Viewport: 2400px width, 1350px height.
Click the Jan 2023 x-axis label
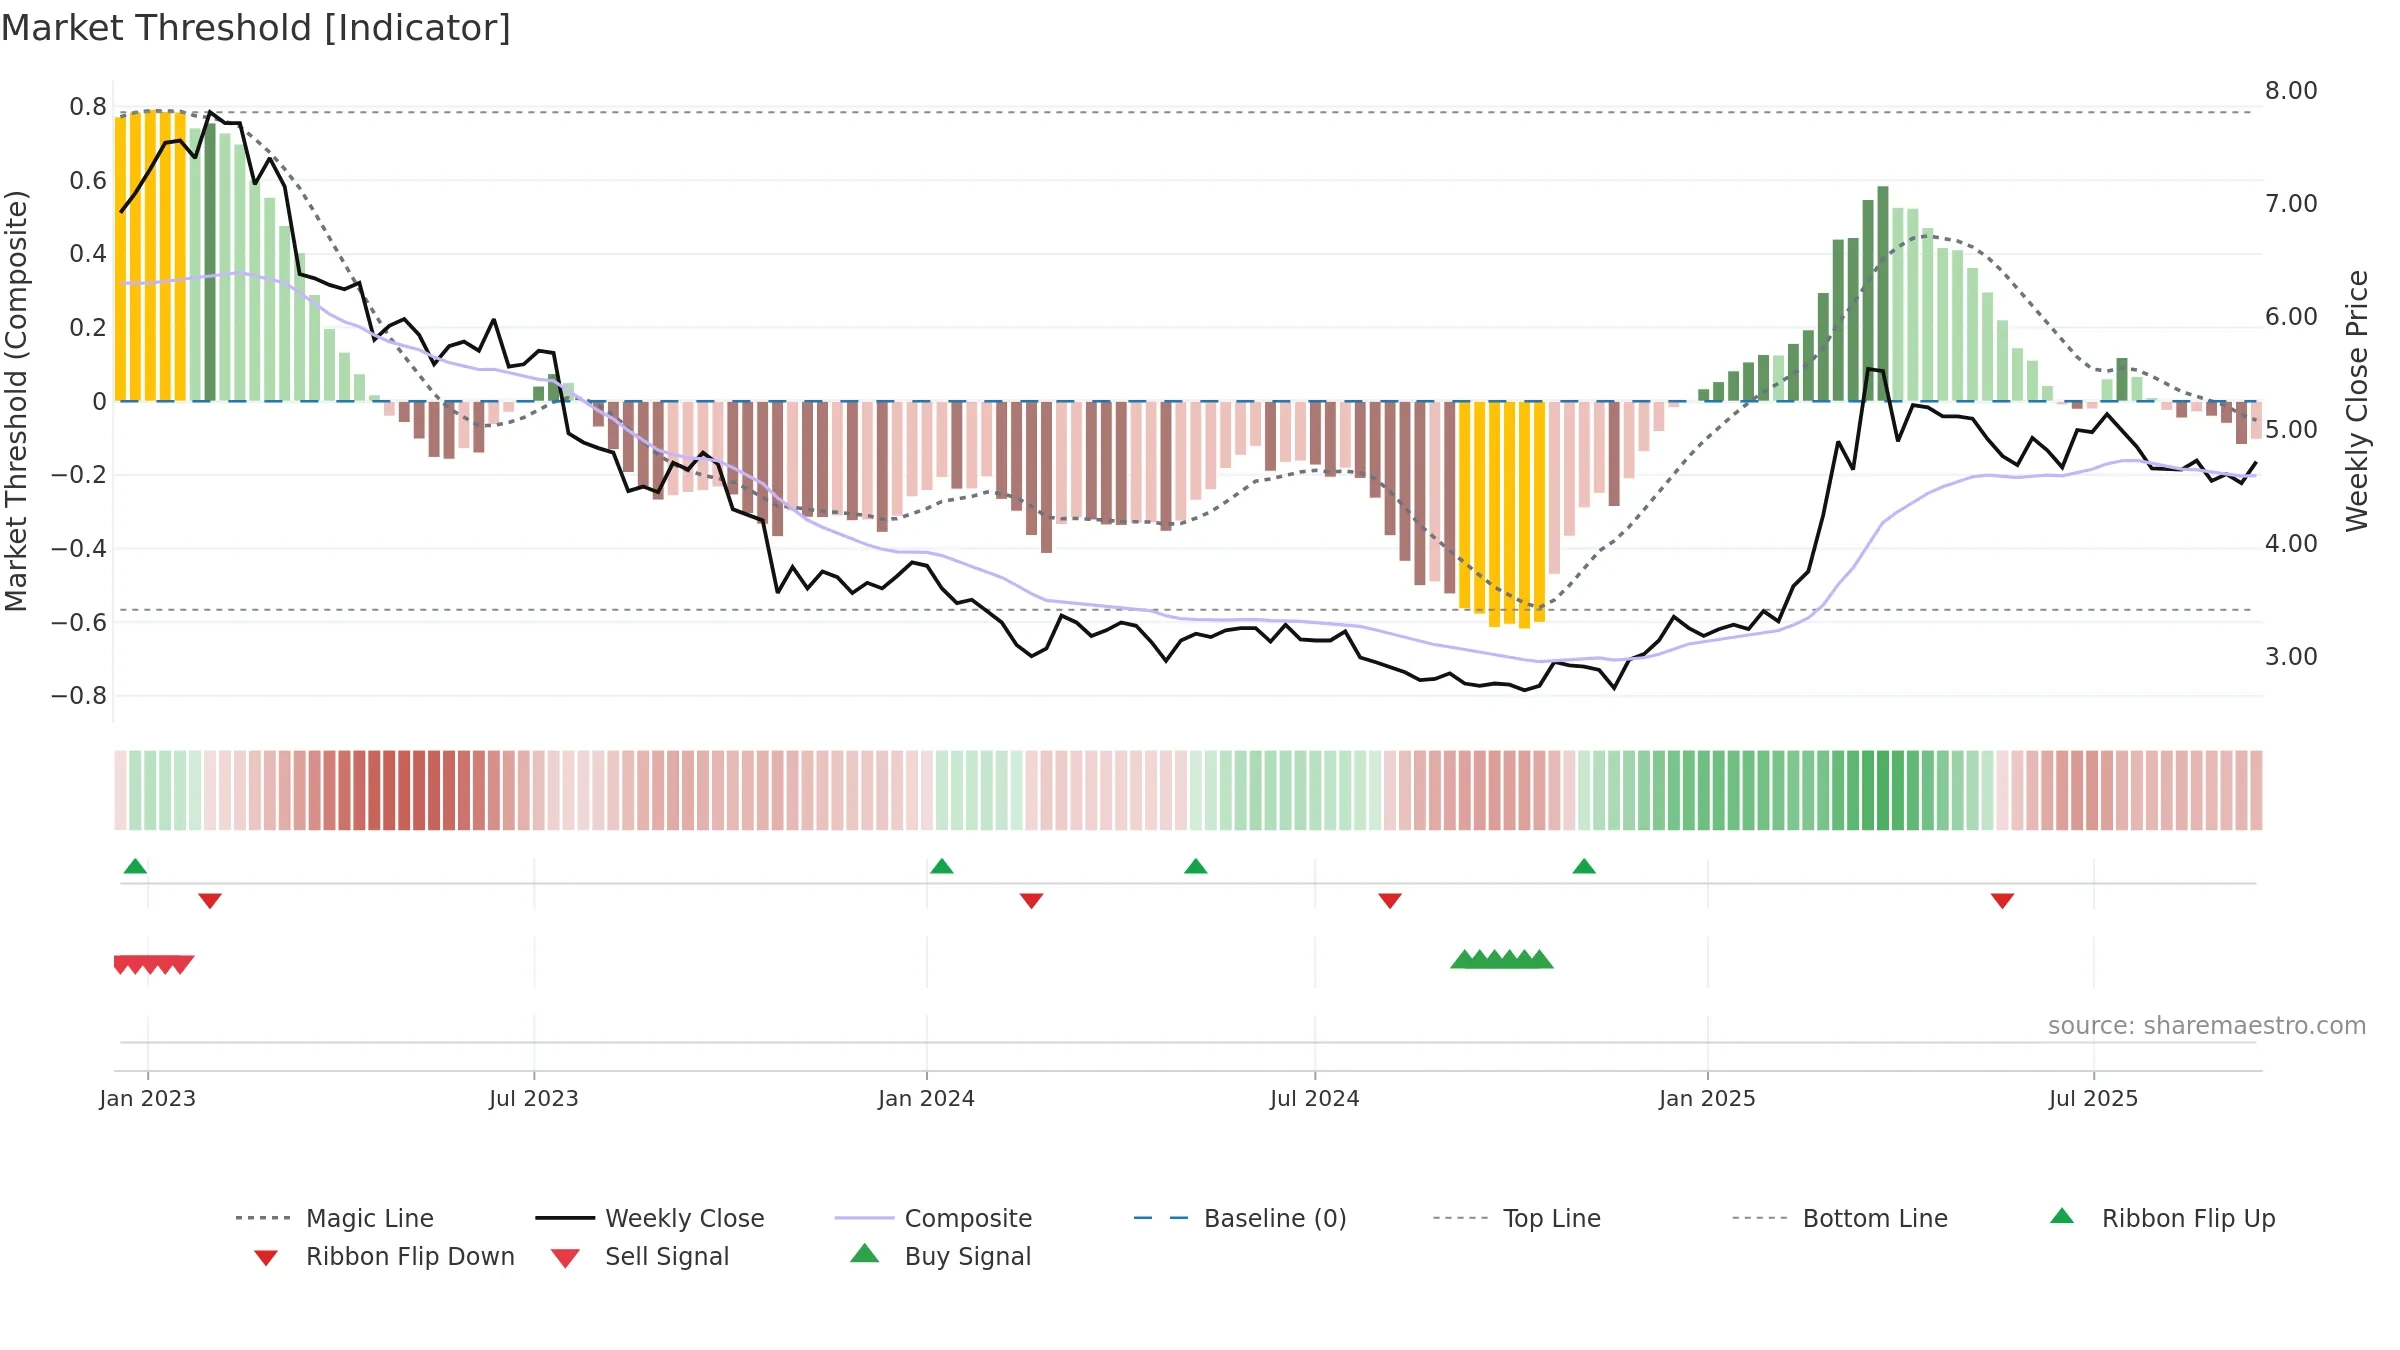[148, 1098]
